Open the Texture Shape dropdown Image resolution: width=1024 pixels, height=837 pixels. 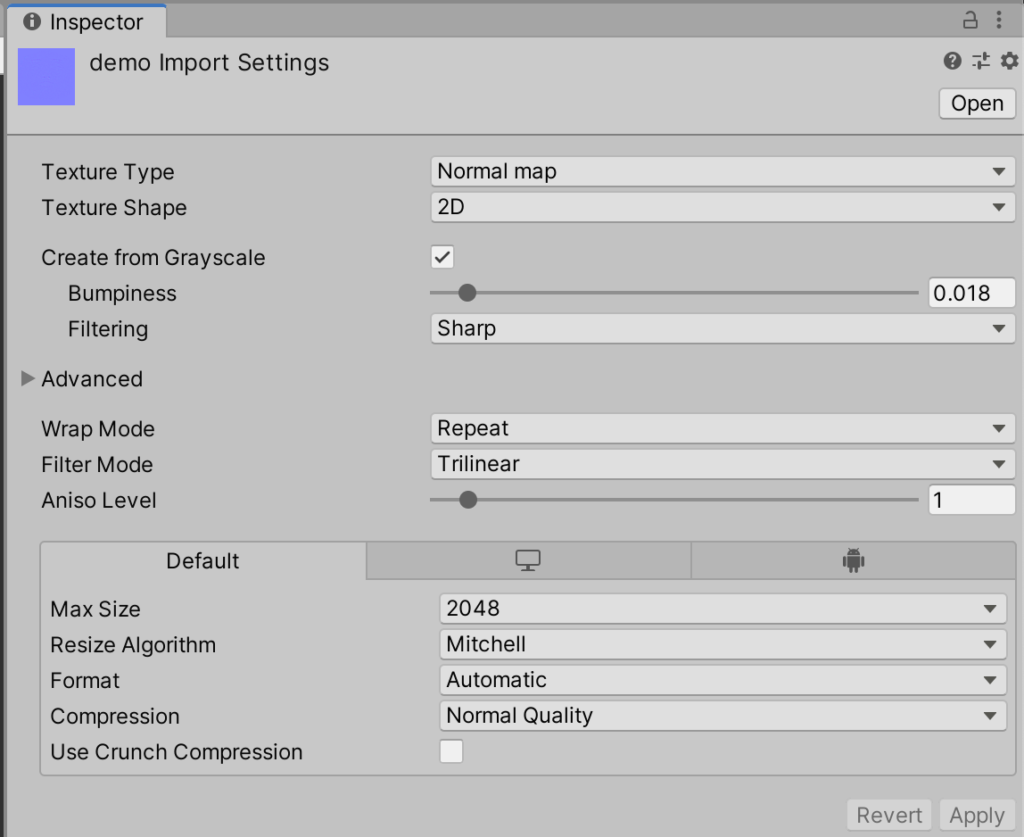[722, 207]
